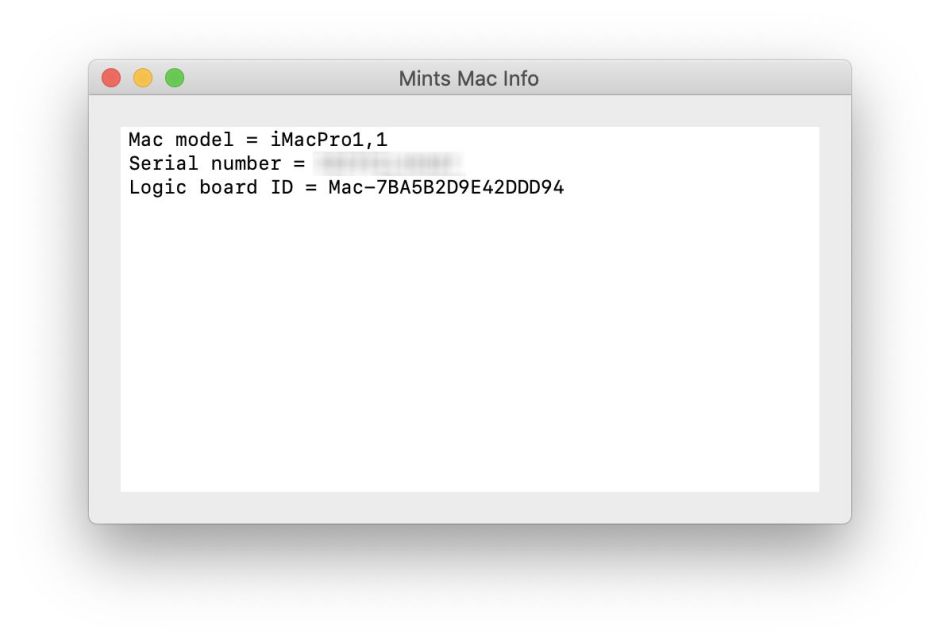The height and width of the screenshot is (641, 940).
Task: Click the left edge of the text panel
Action: coord(122,300)
